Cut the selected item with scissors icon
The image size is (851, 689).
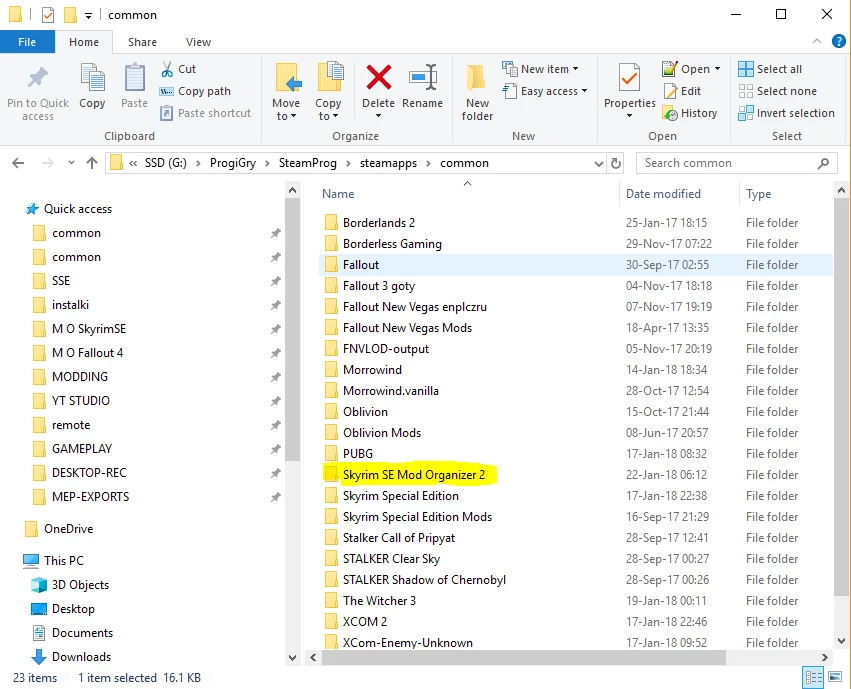coord(167,69)
